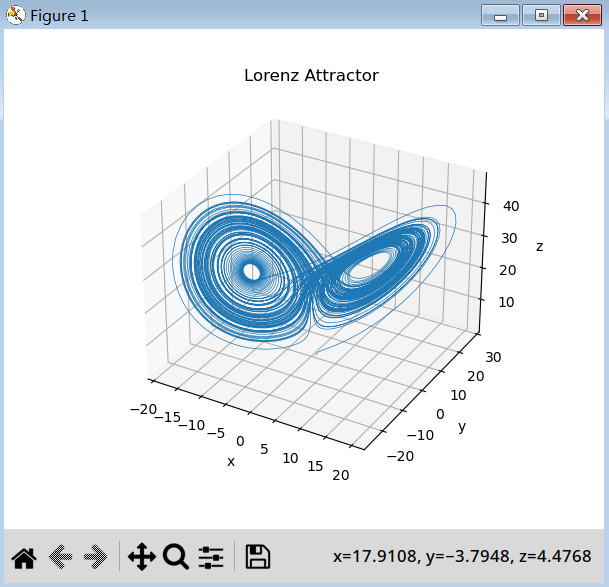Click the z axis label
Screen dimensions: 609x587
(539, 246)
